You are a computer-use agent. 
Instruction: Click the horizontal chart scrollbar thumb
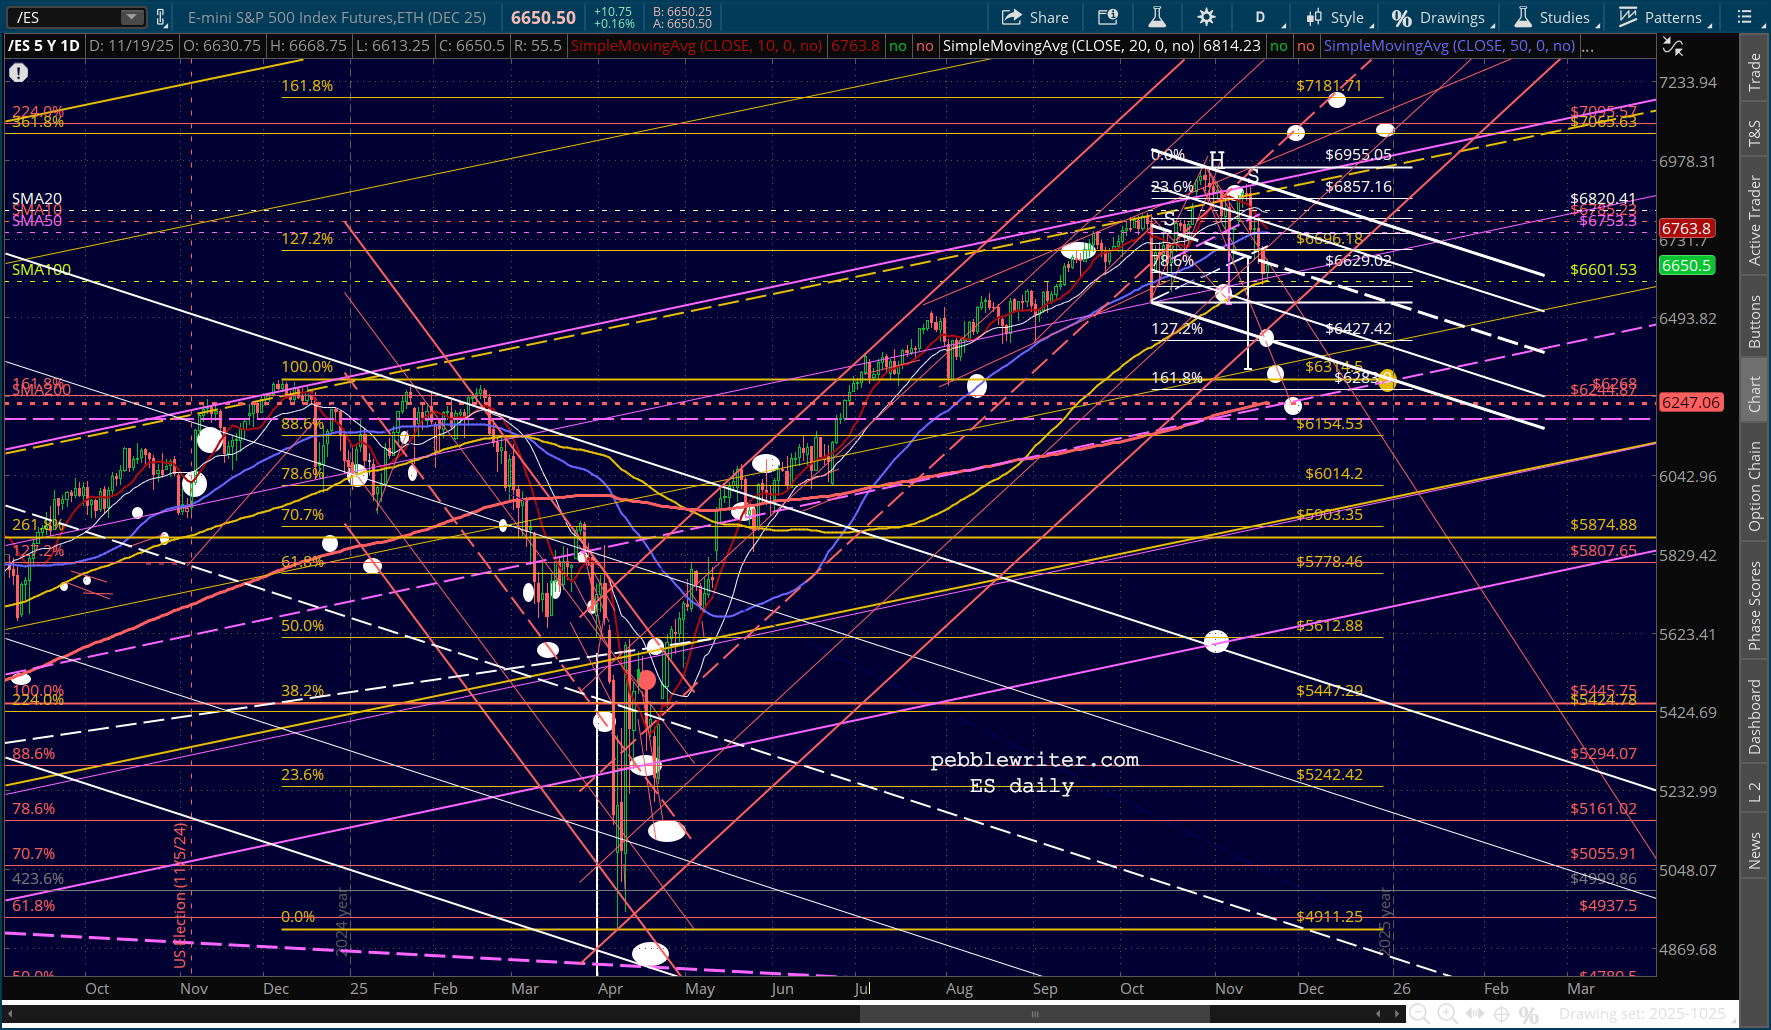tap(1034, 1014)
